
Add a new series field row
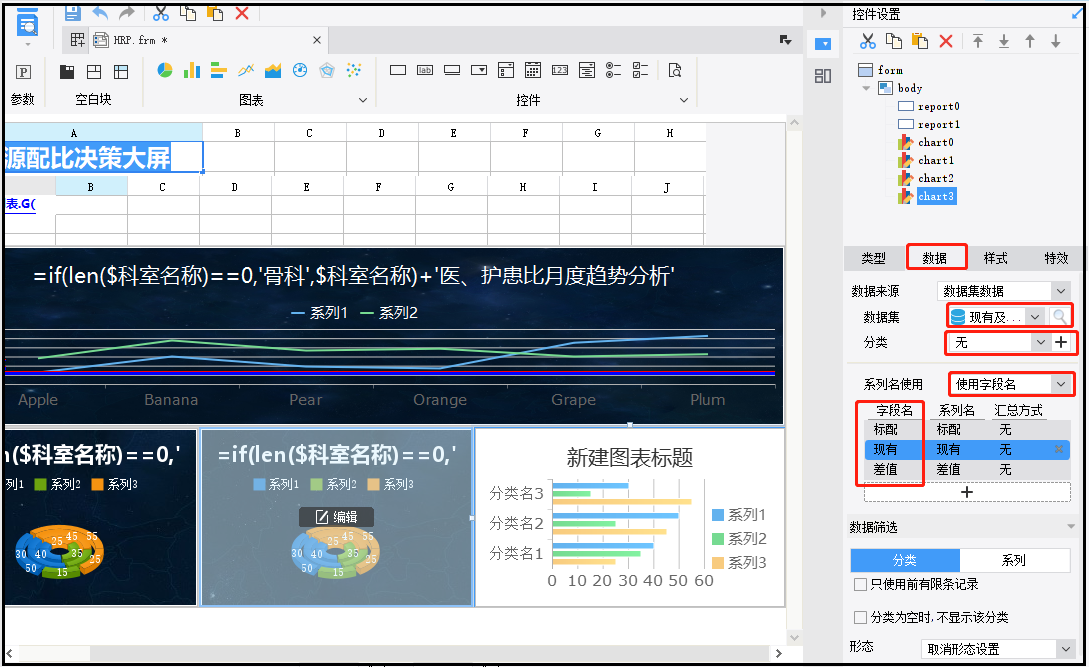[967, 492]
